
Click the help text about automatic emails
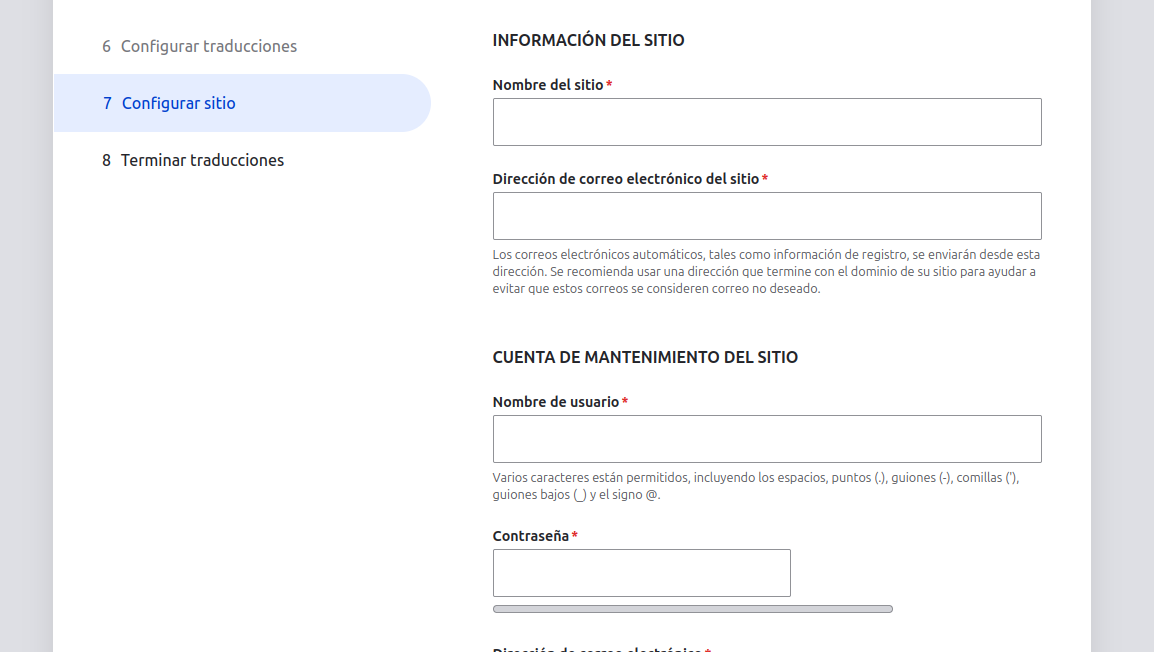766,272
